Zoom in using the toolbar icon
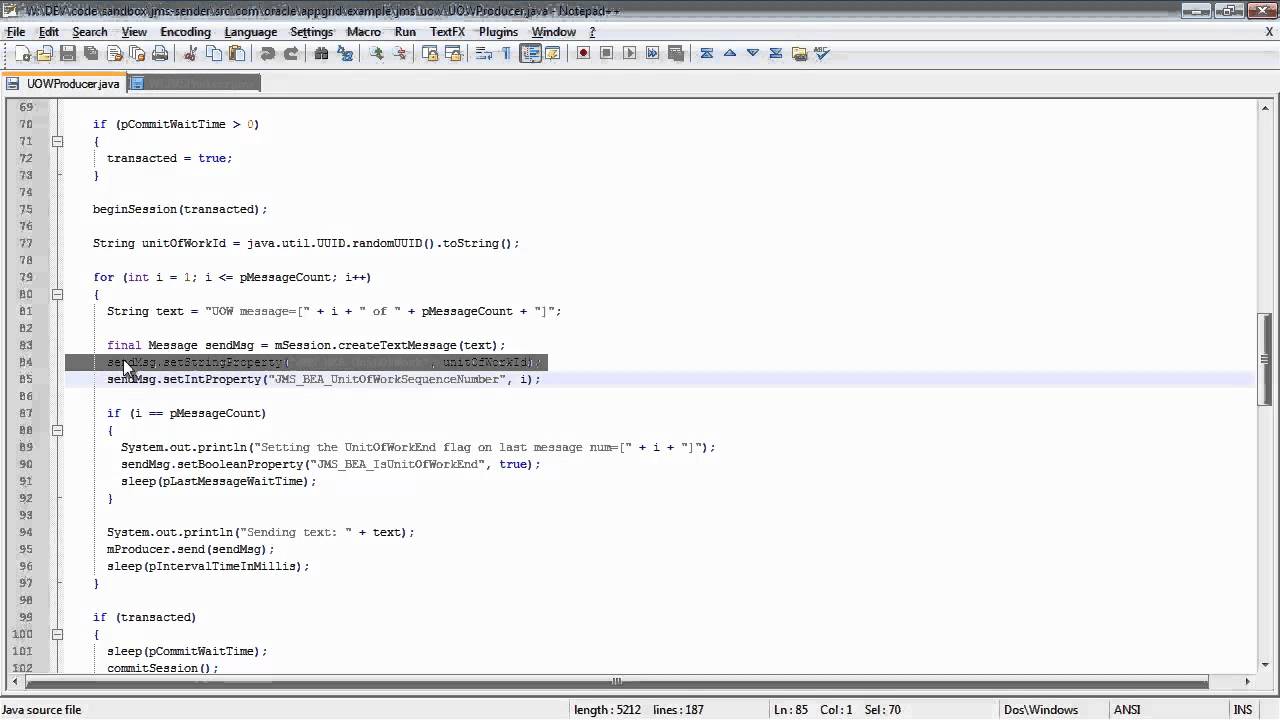 (x=376, y=53)
